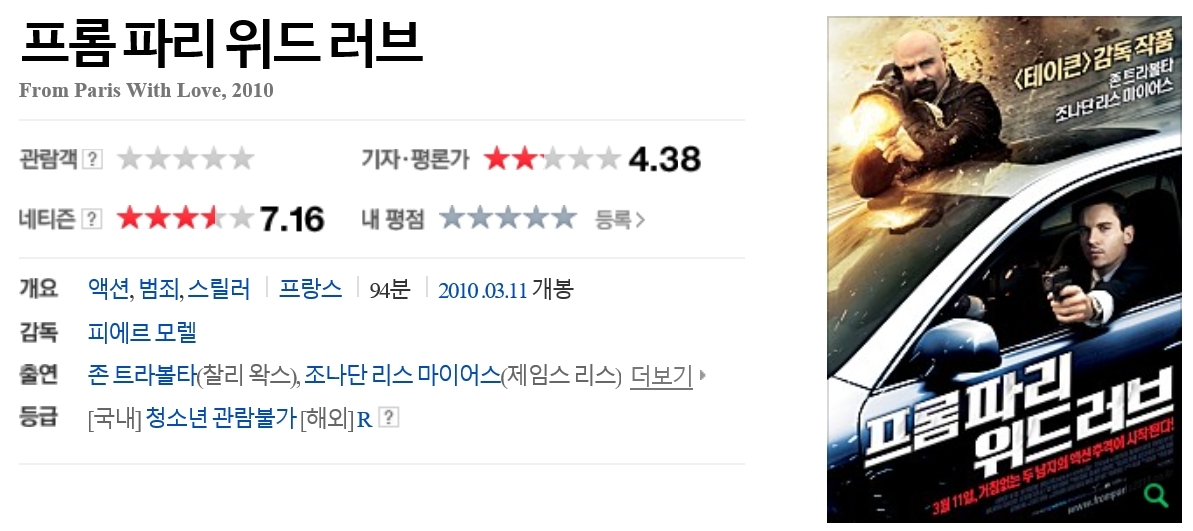Viewport: 1193px width, 531px height.
Task: Click the help icon next to 관람객
Action: [92, 159]
